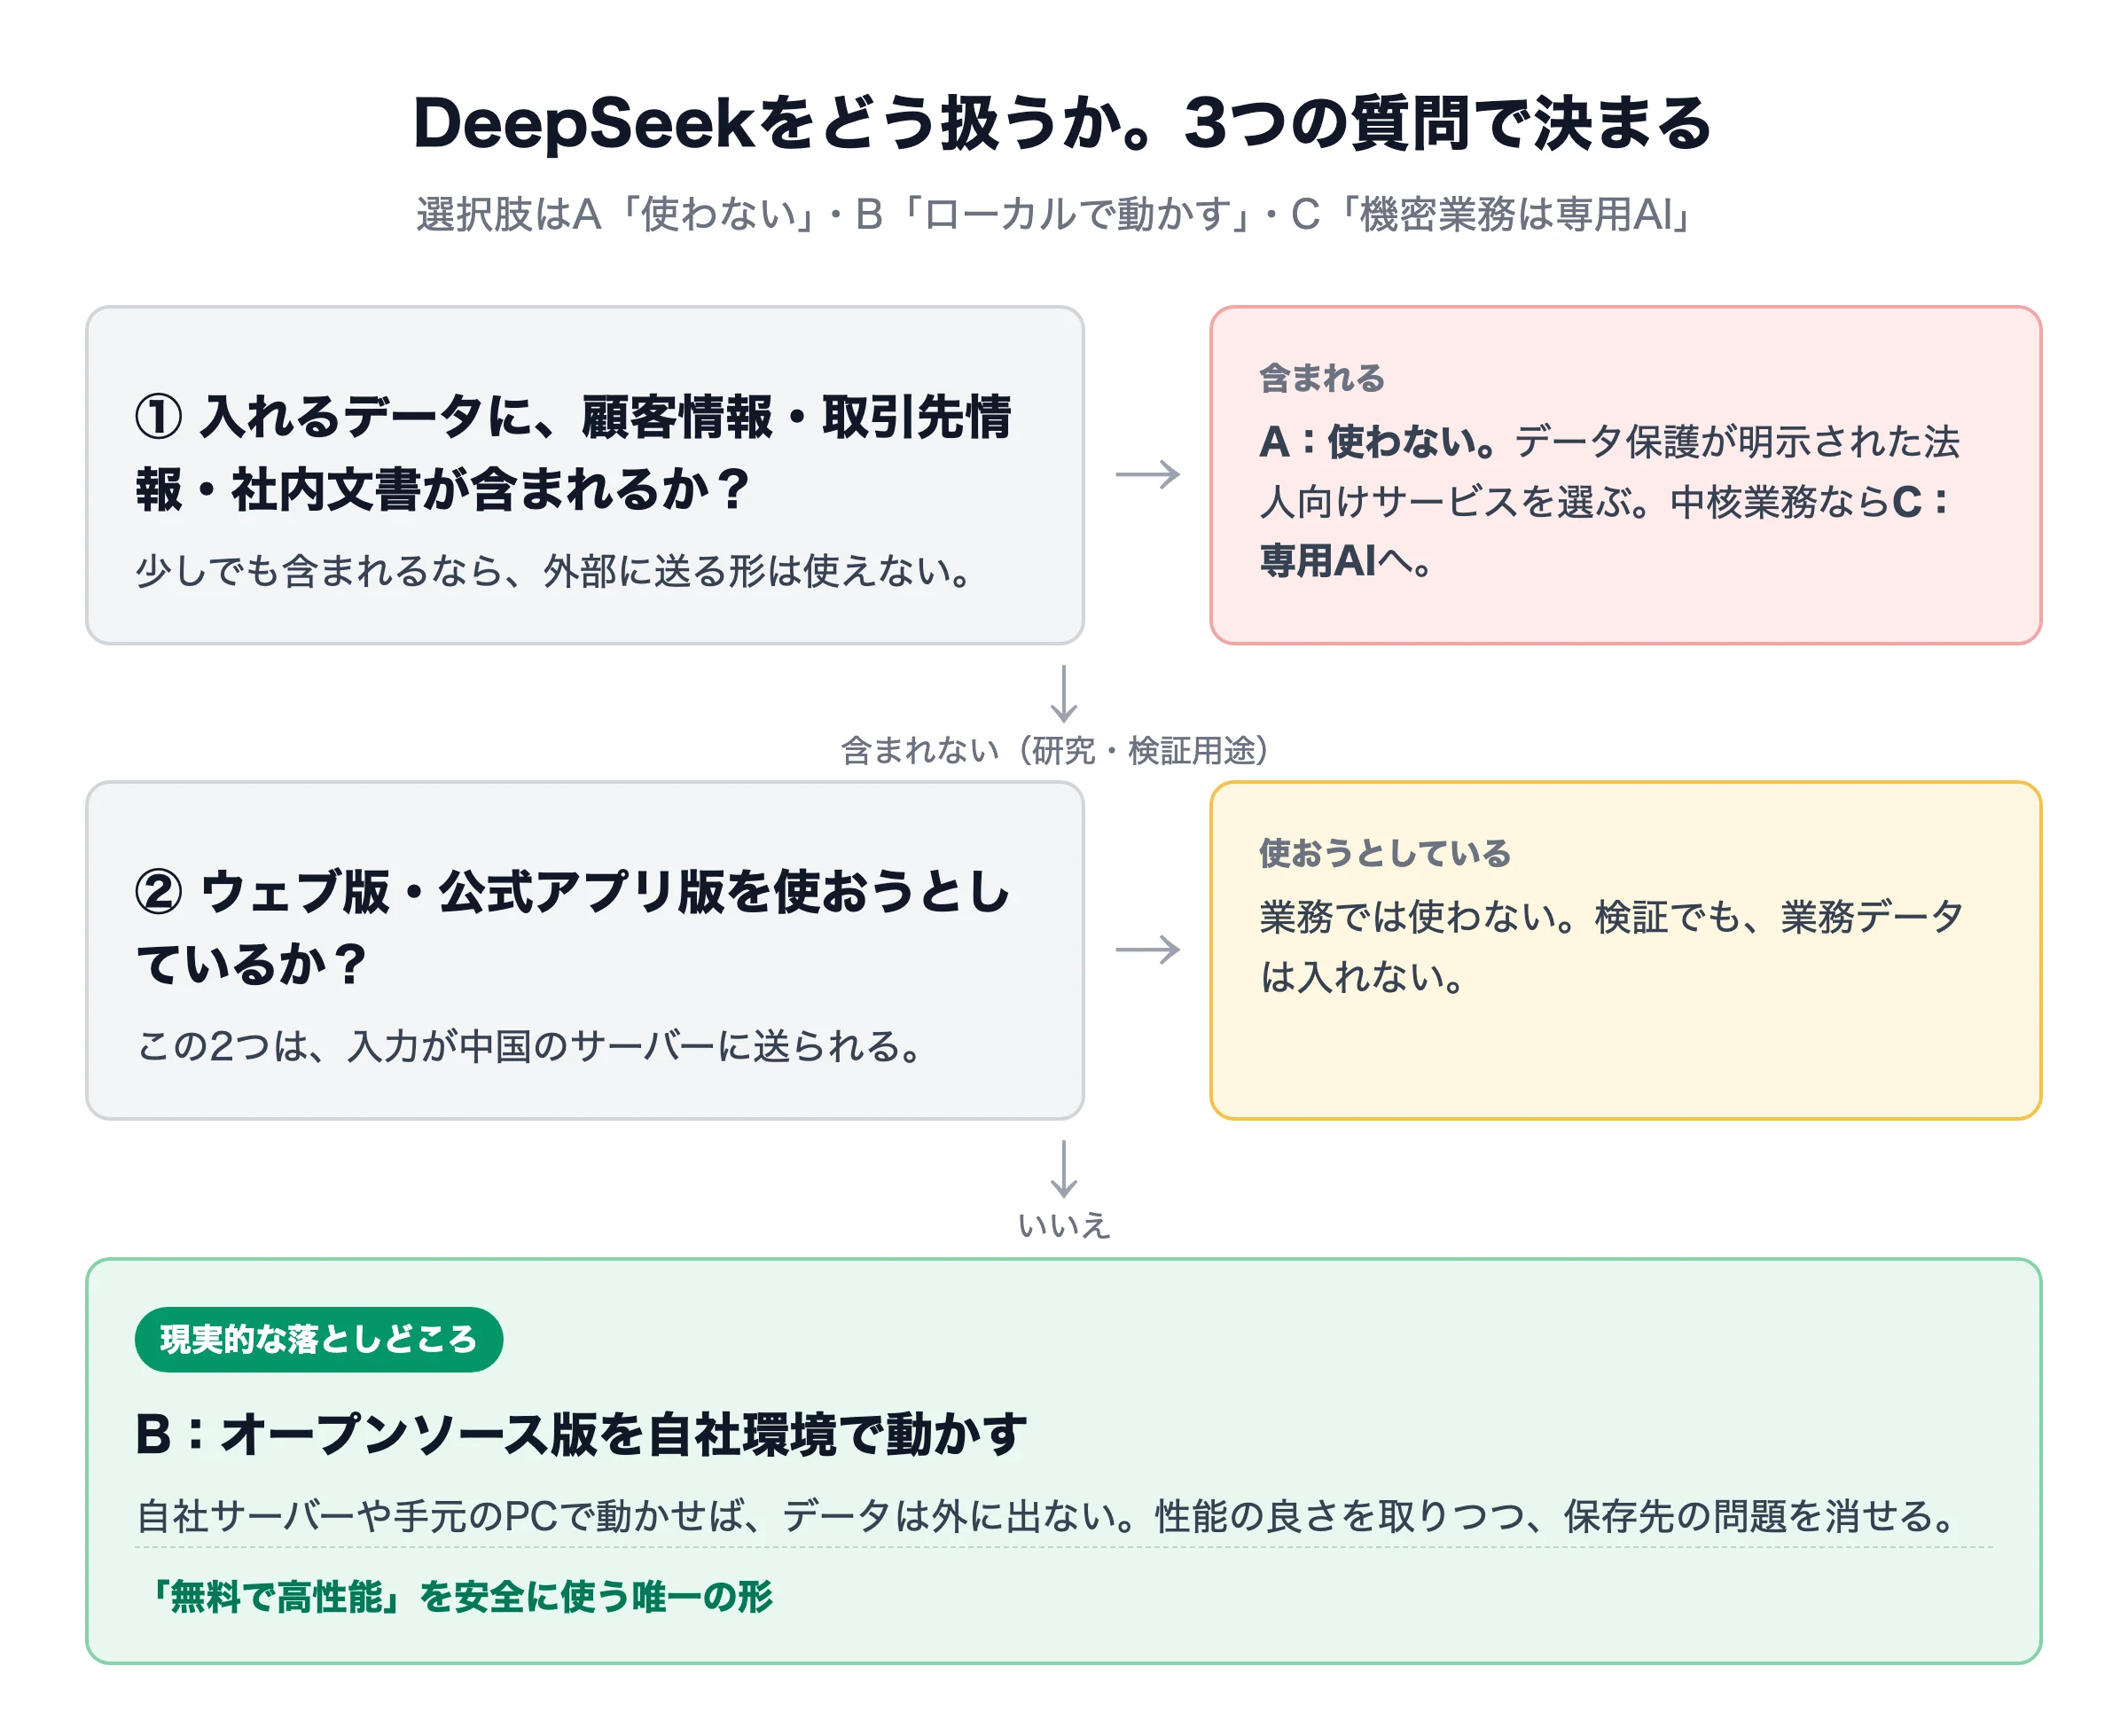Click the heading 'B：オープンソース版を自社環境で動かす'

coord(581,1434)
